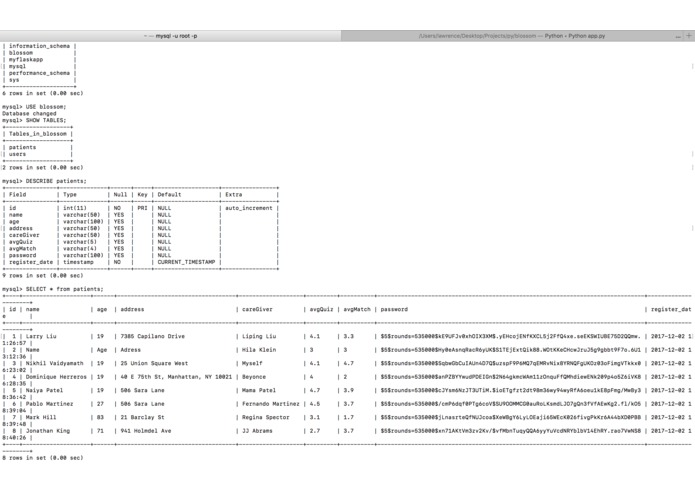The height and width of the screenshot is (494, 695).
Task: Click the address '941 Holmdel Ave'
Action: 146,431
